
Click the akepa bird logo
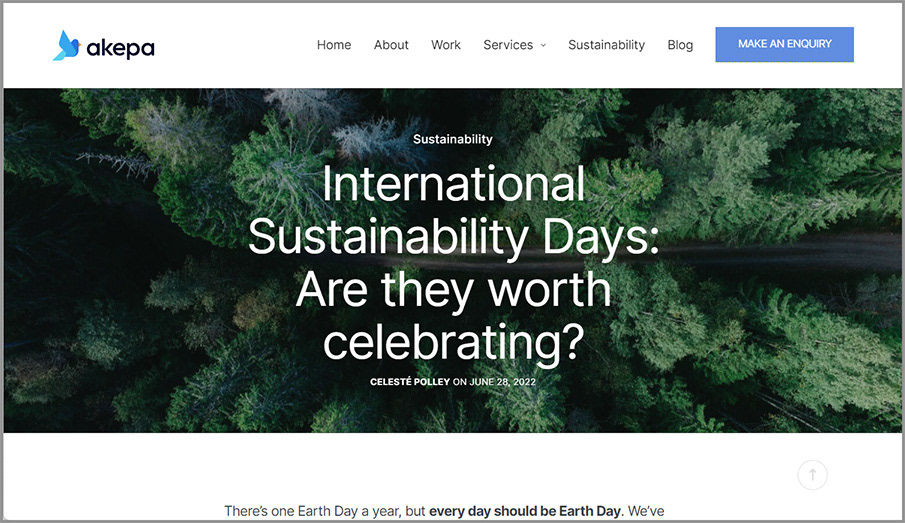[x=67, y=45]
